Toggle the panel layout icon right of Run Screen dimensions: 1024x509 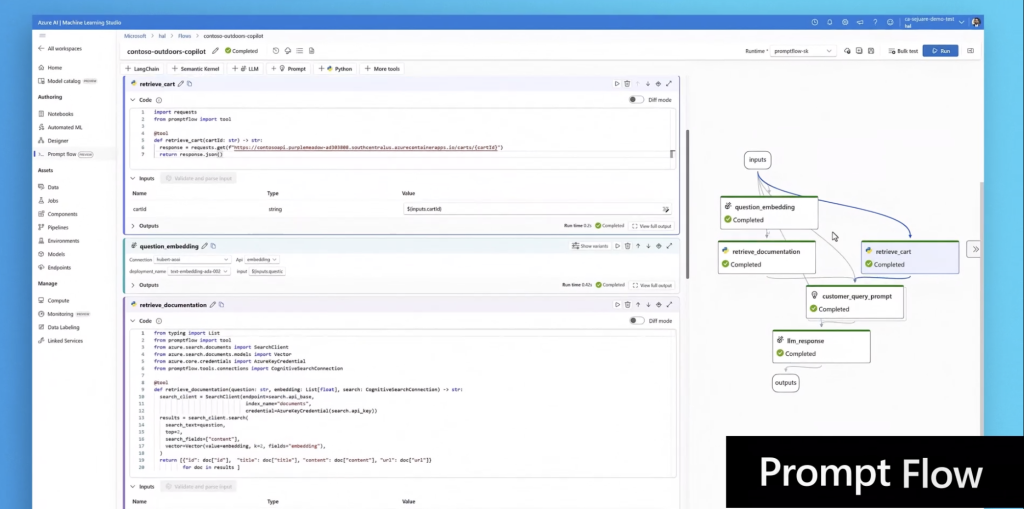click(x=970, y=51)
